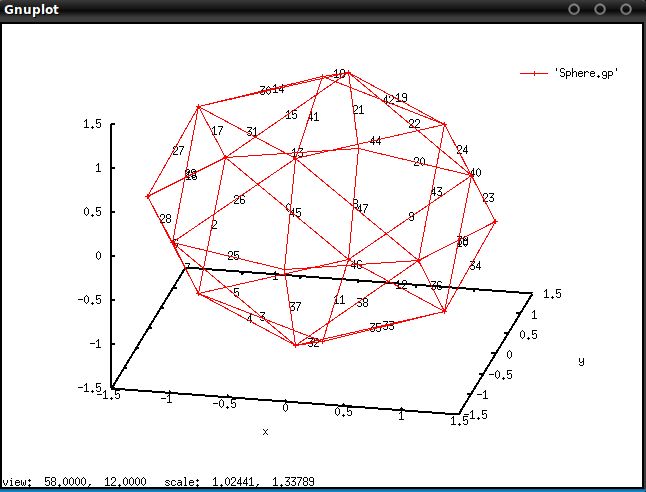
Task: Click the point label 36 on the mesh
Action: pyautogui.click(x=436, y=286)
